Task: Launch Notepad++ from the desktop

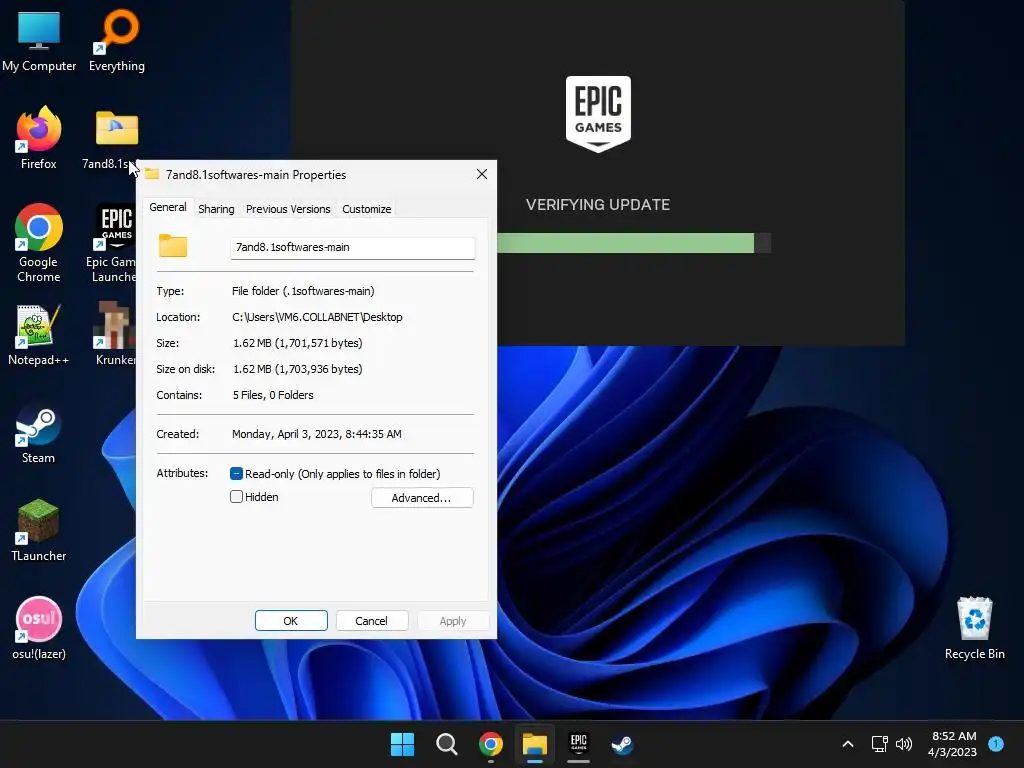Action: (x=39, y=334)
